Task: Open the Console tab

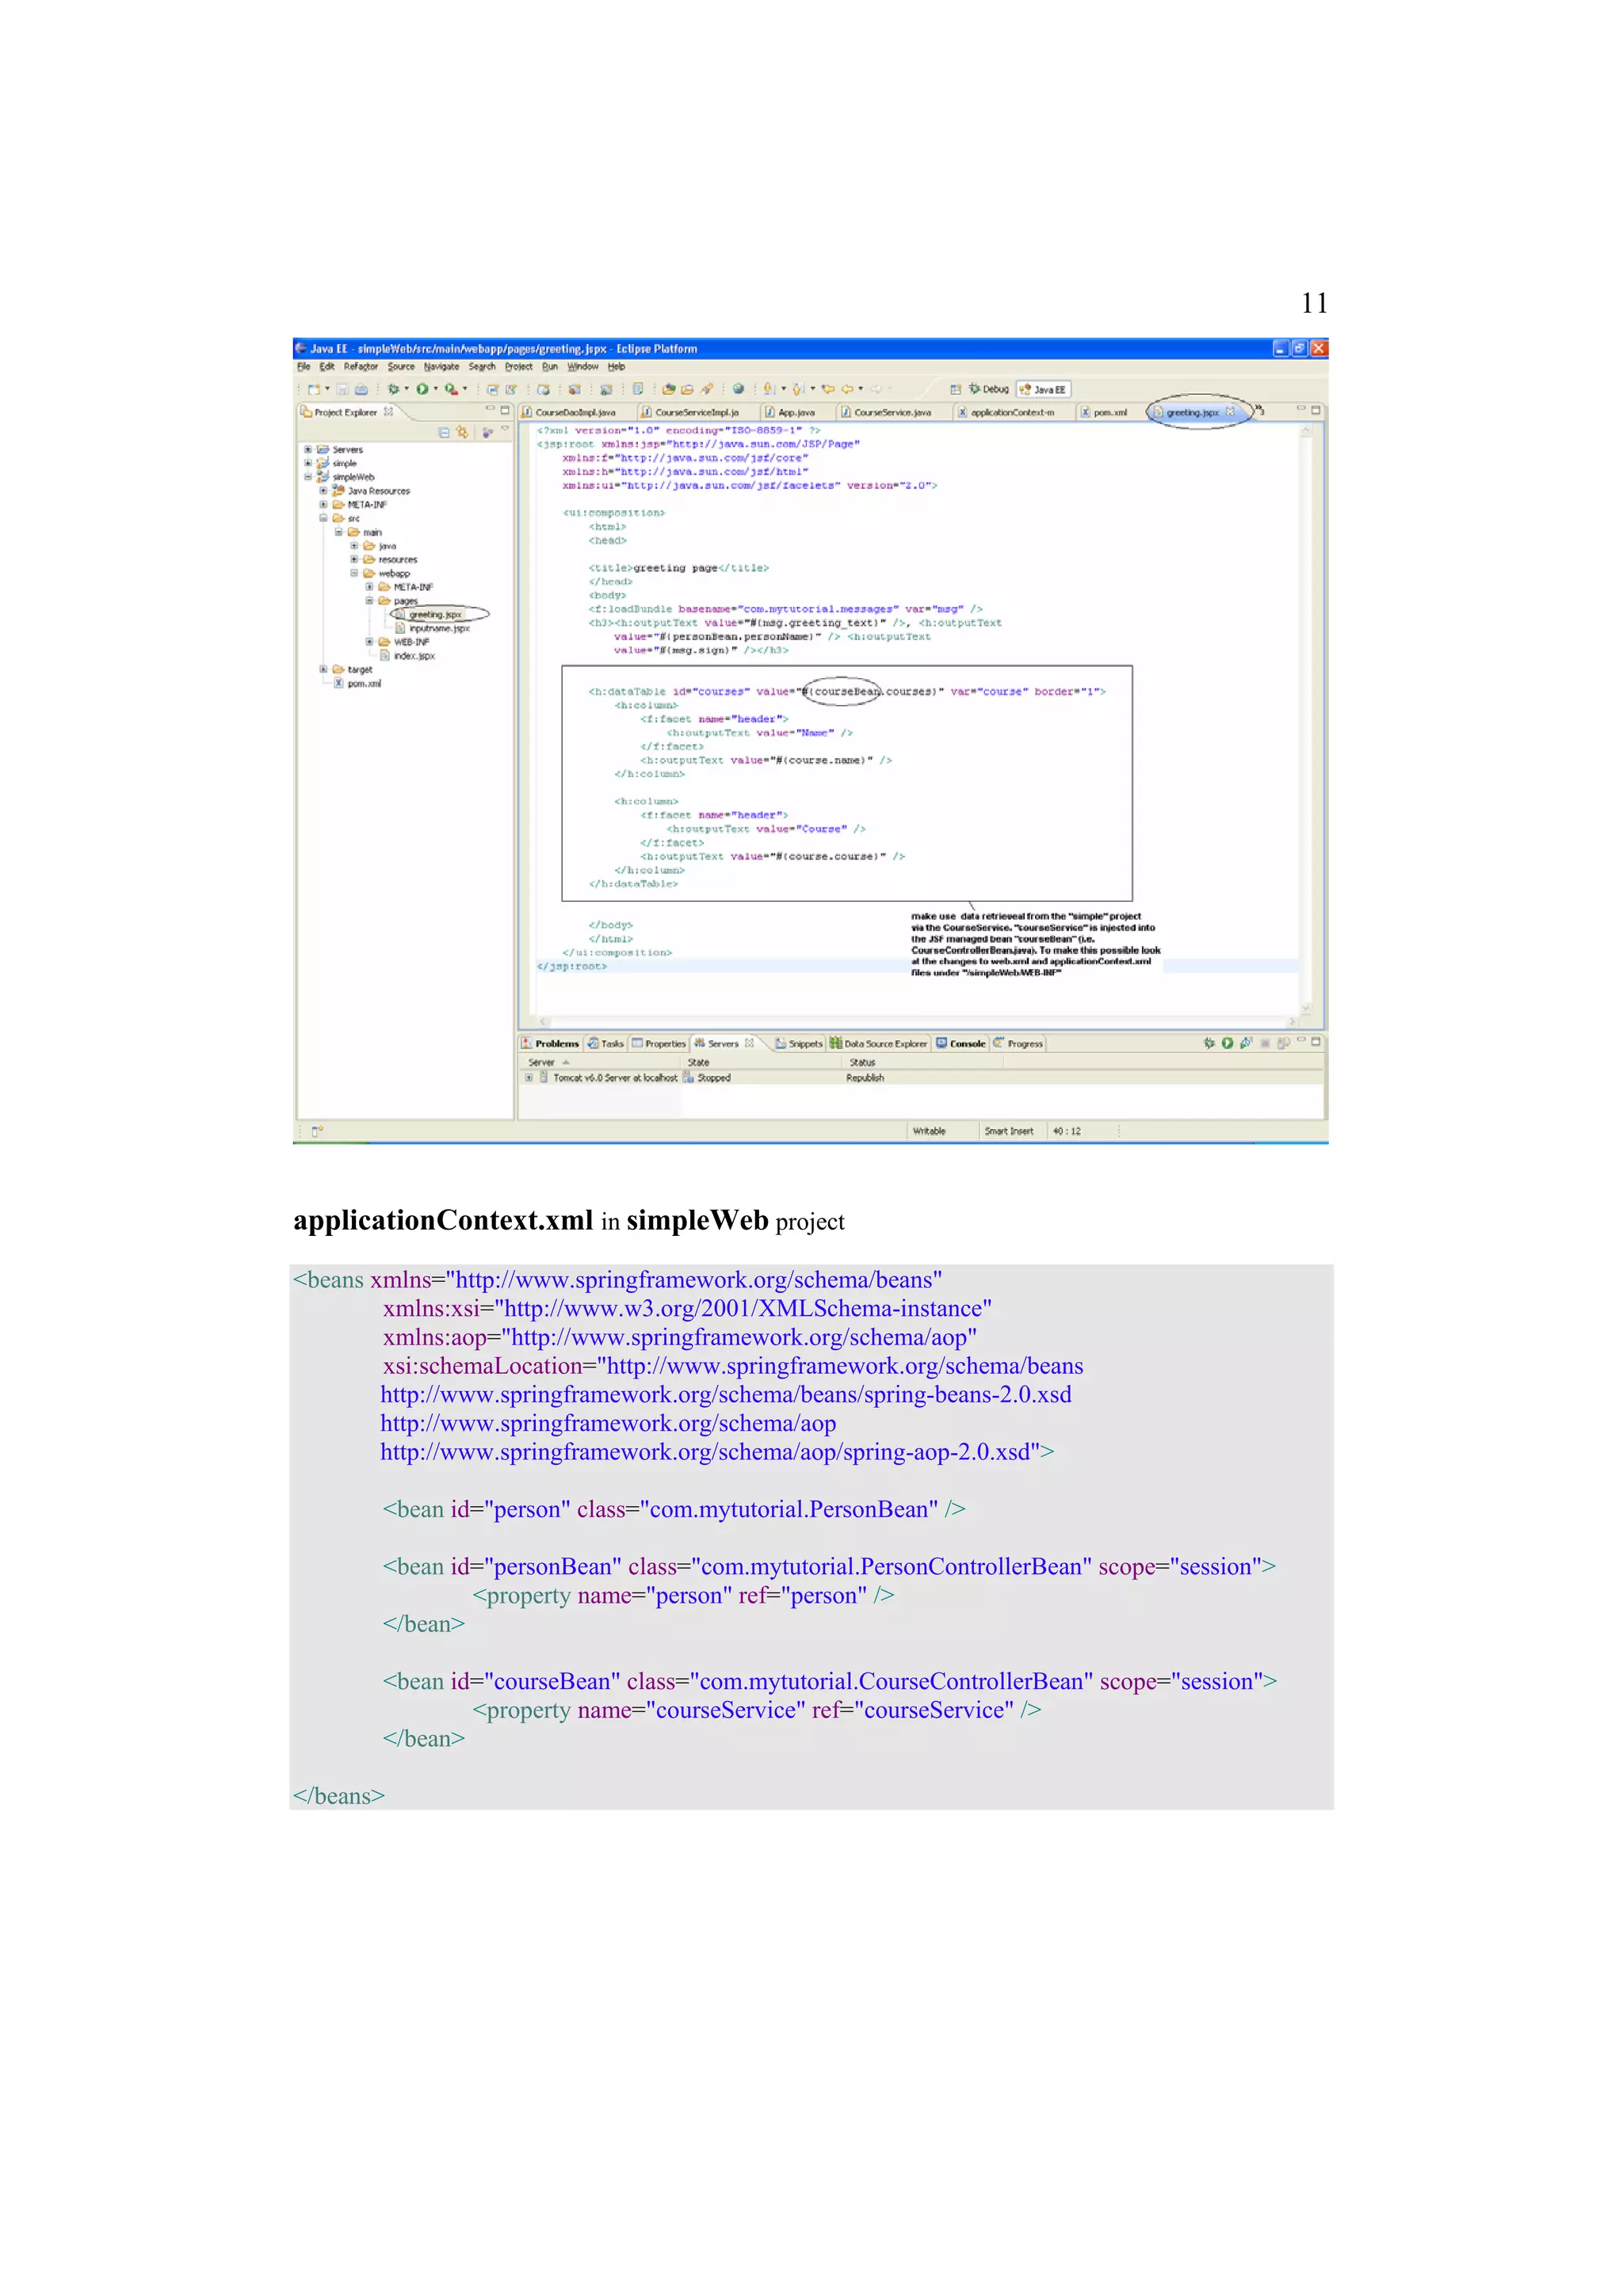Action: click(x=961, y=1043)
